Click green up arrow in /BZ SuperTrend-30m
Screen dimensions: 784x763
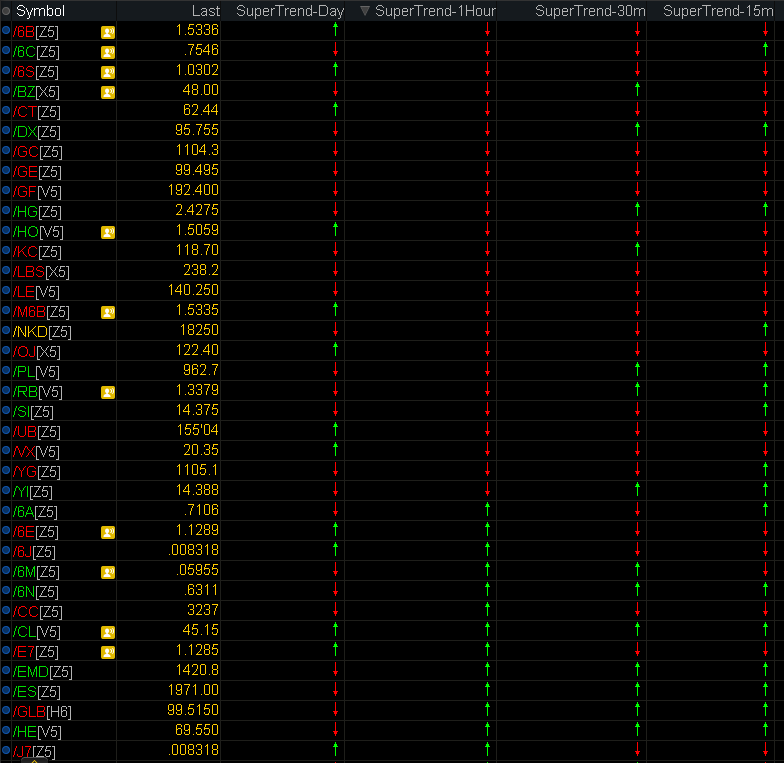pos(638,90)
